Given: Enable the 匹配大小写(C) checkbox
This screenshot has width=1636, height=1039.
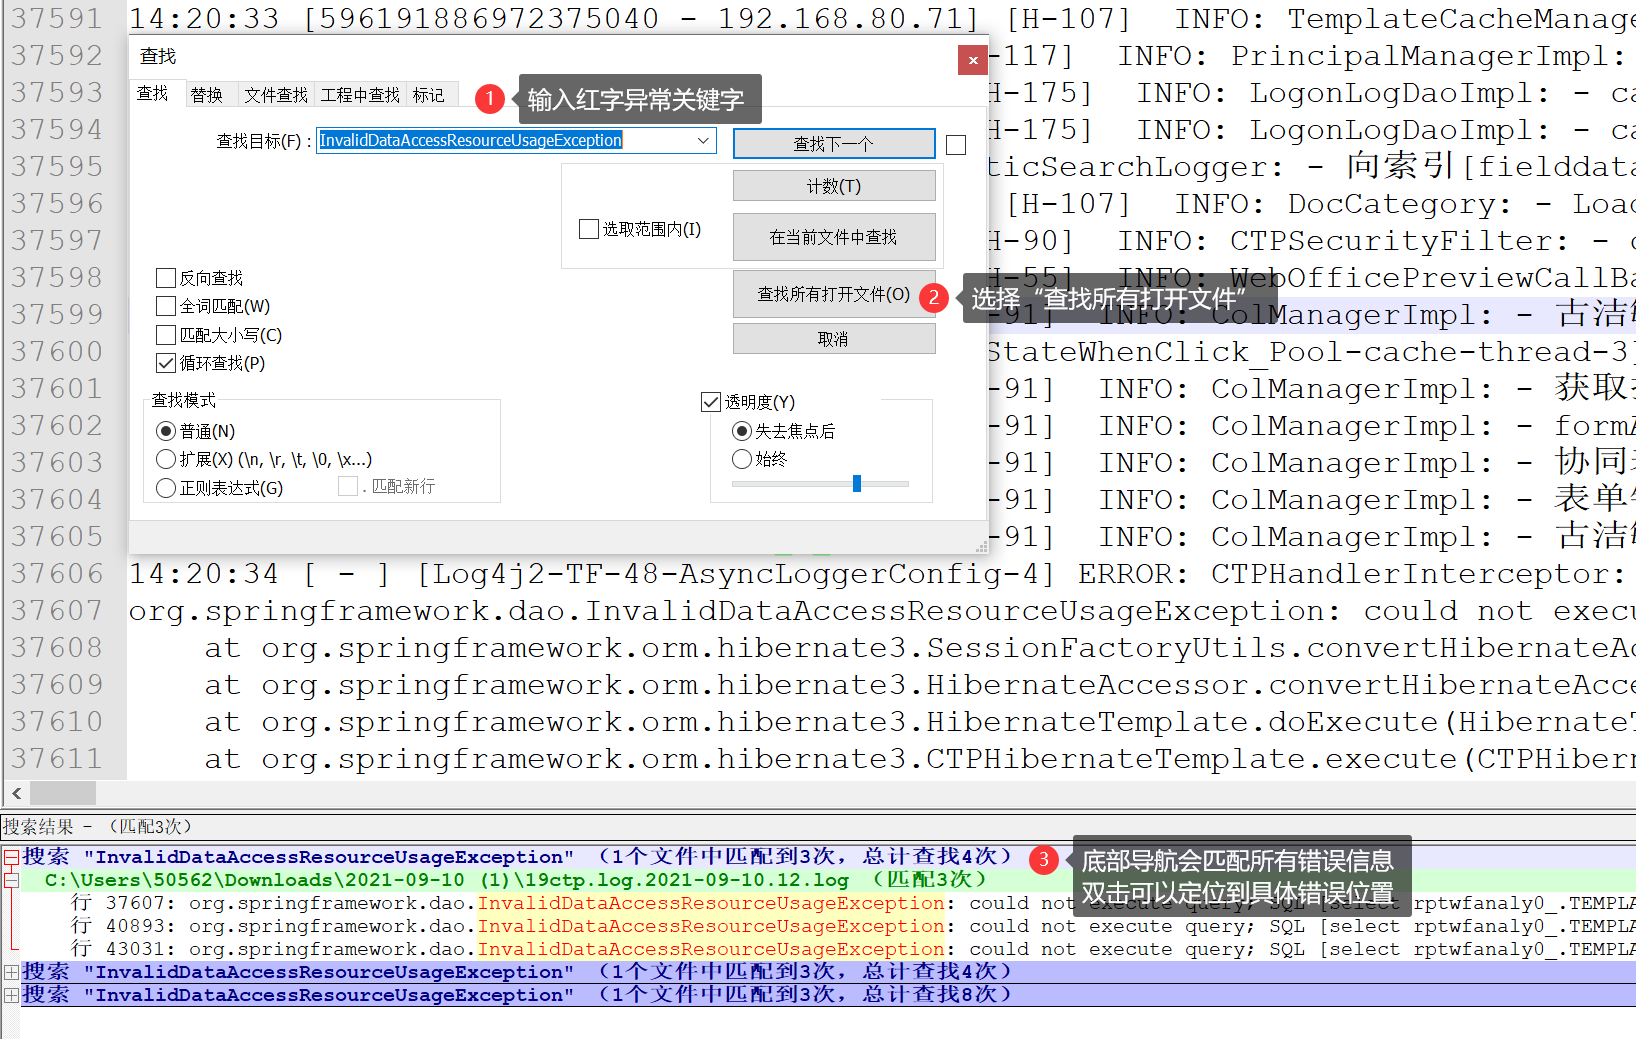Looking at the screenshot, I should [x=166, y=335].
